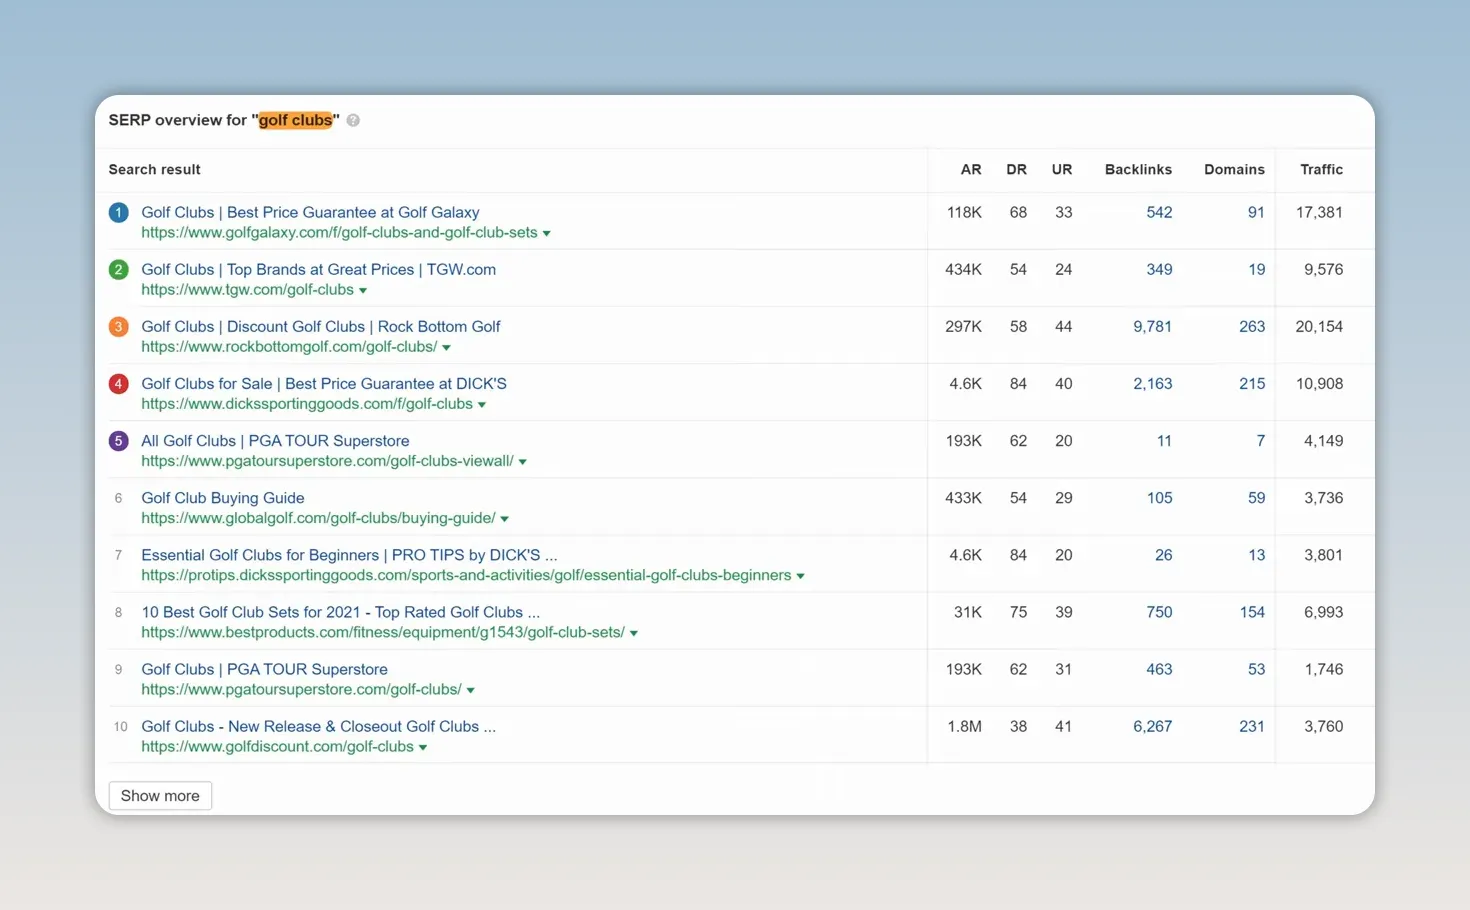The height and width of the screenshot is (910, 1470).
Task: Click the green rank 2 badge
Action: (118, 269)
